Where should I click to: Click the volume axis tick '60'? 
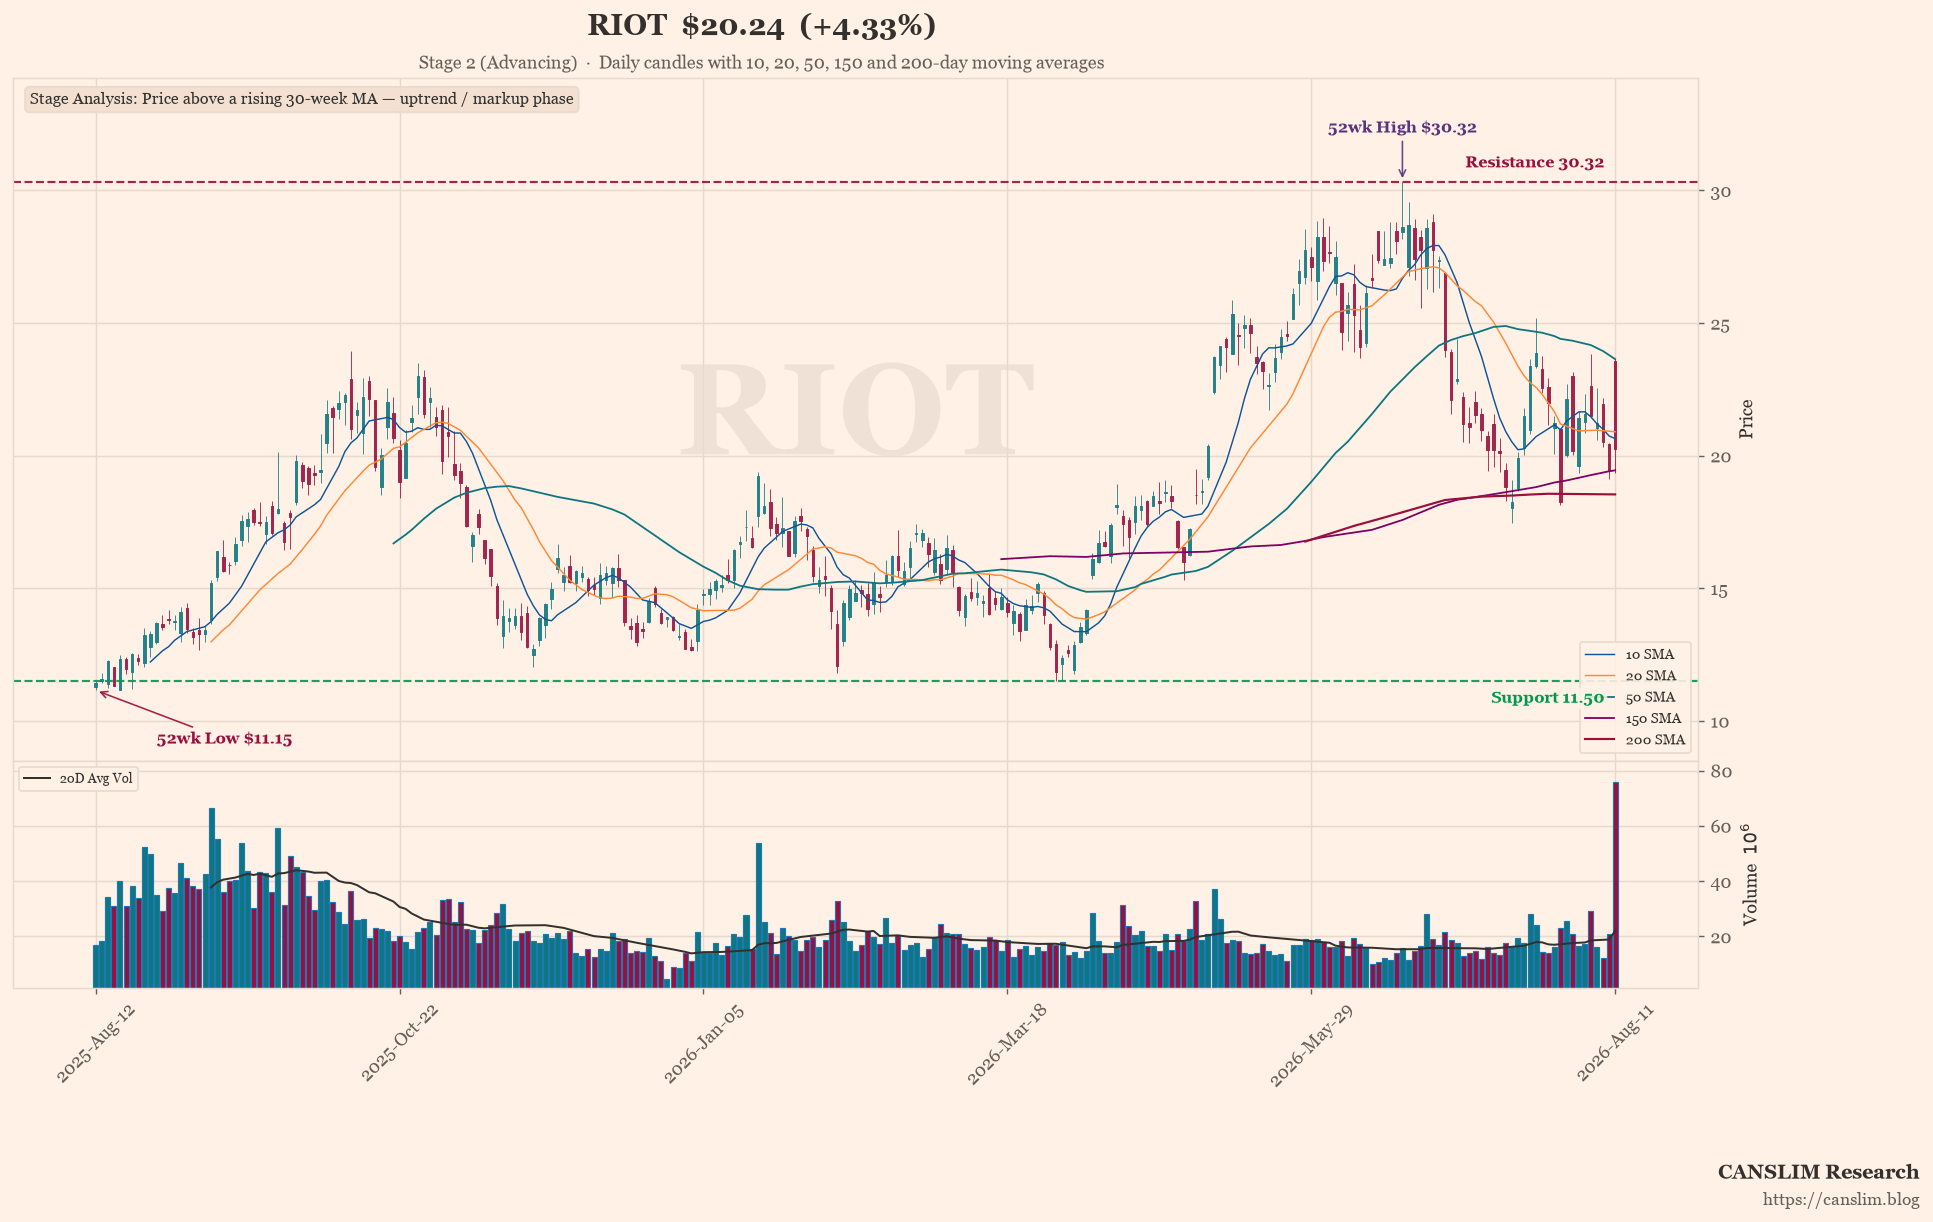click(1721, 827)
